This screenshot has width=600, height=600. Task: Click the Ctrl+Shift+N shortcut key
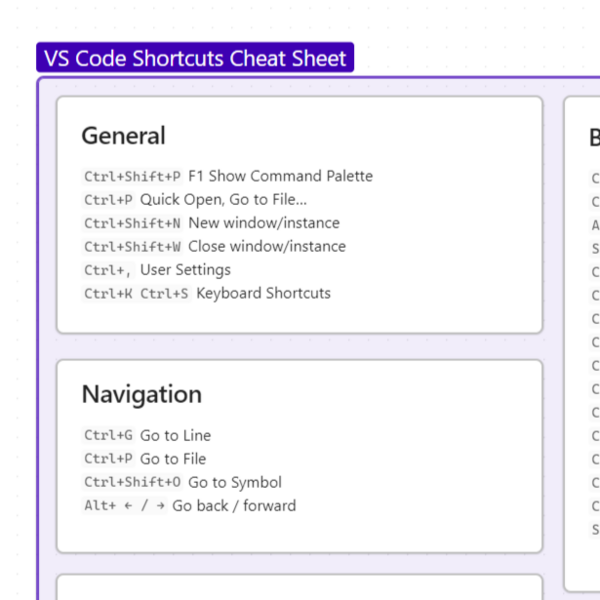(133, 224)
